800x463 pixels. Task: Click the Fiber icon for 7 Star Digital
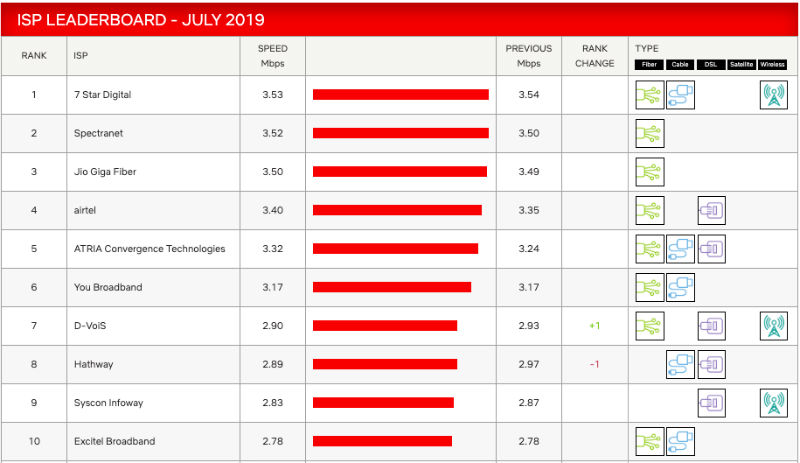[649, 95]
